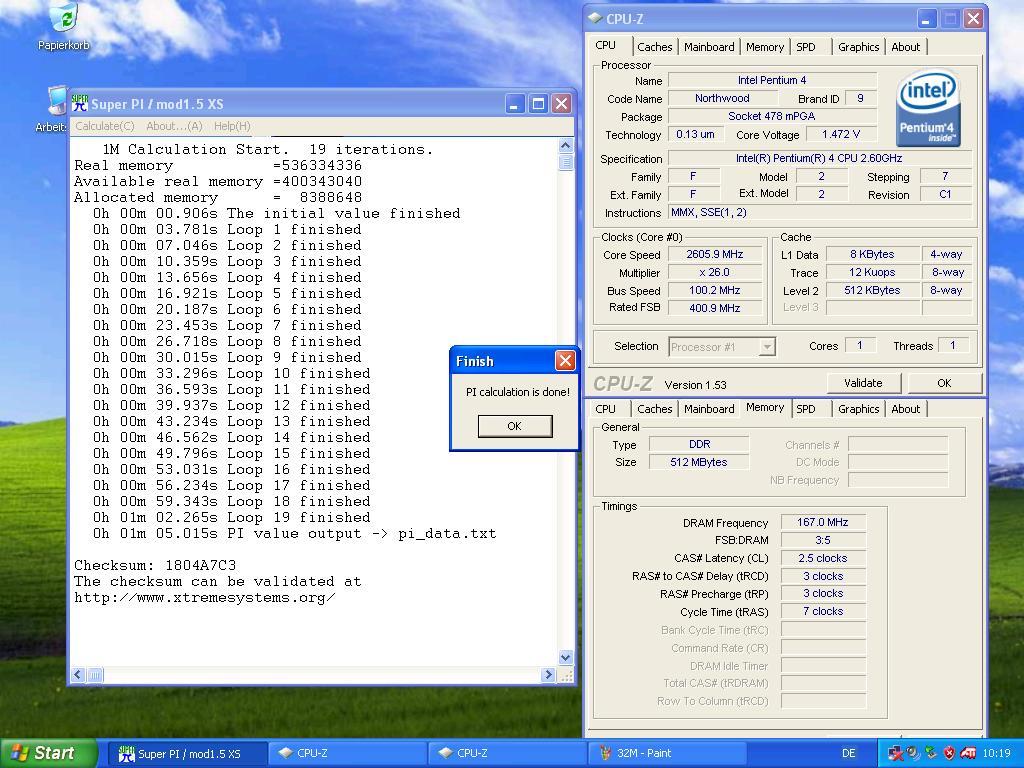Click Cycle Time value 7 clocks

click(822, 611)
